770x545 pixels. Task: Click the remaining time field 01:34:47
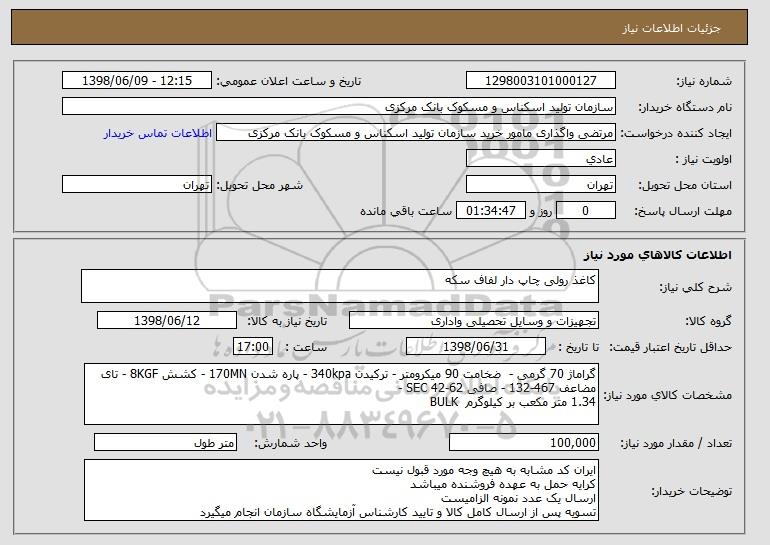pos(491,211)
